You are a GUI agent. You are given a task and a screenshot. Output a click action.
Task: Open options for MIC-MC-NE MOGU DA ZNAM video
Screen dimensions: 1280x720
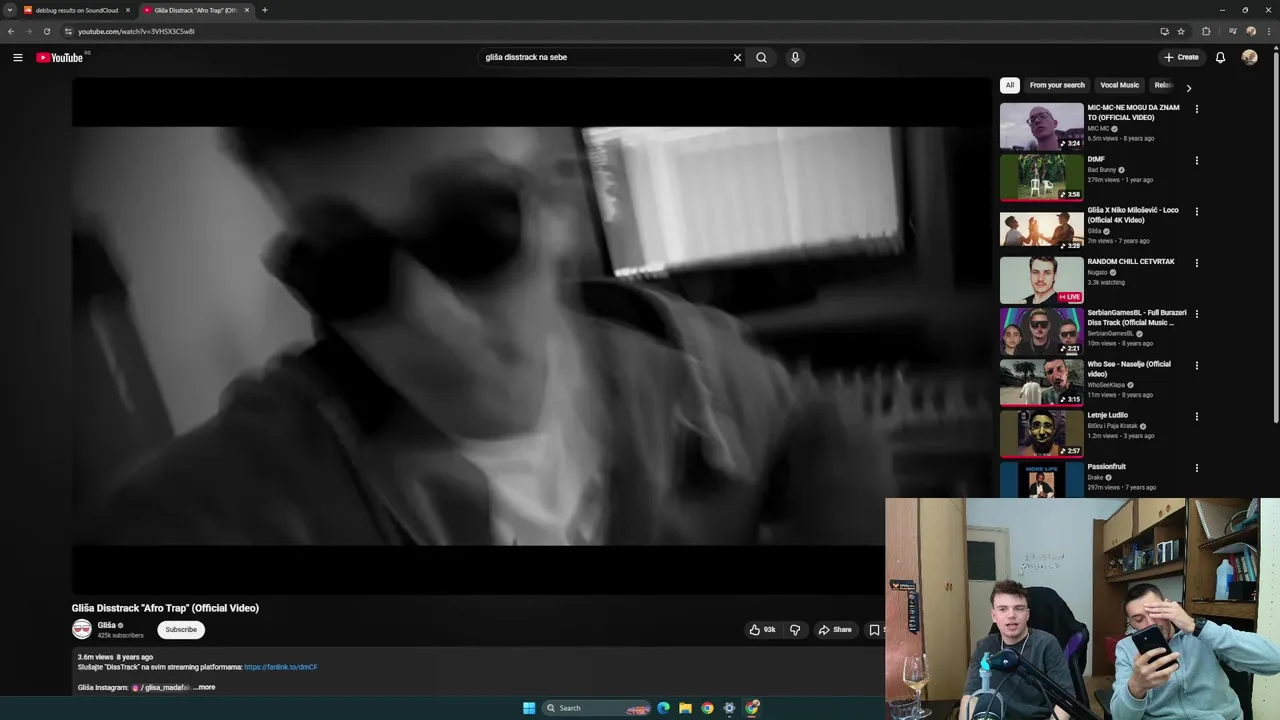coord(1196,109)
